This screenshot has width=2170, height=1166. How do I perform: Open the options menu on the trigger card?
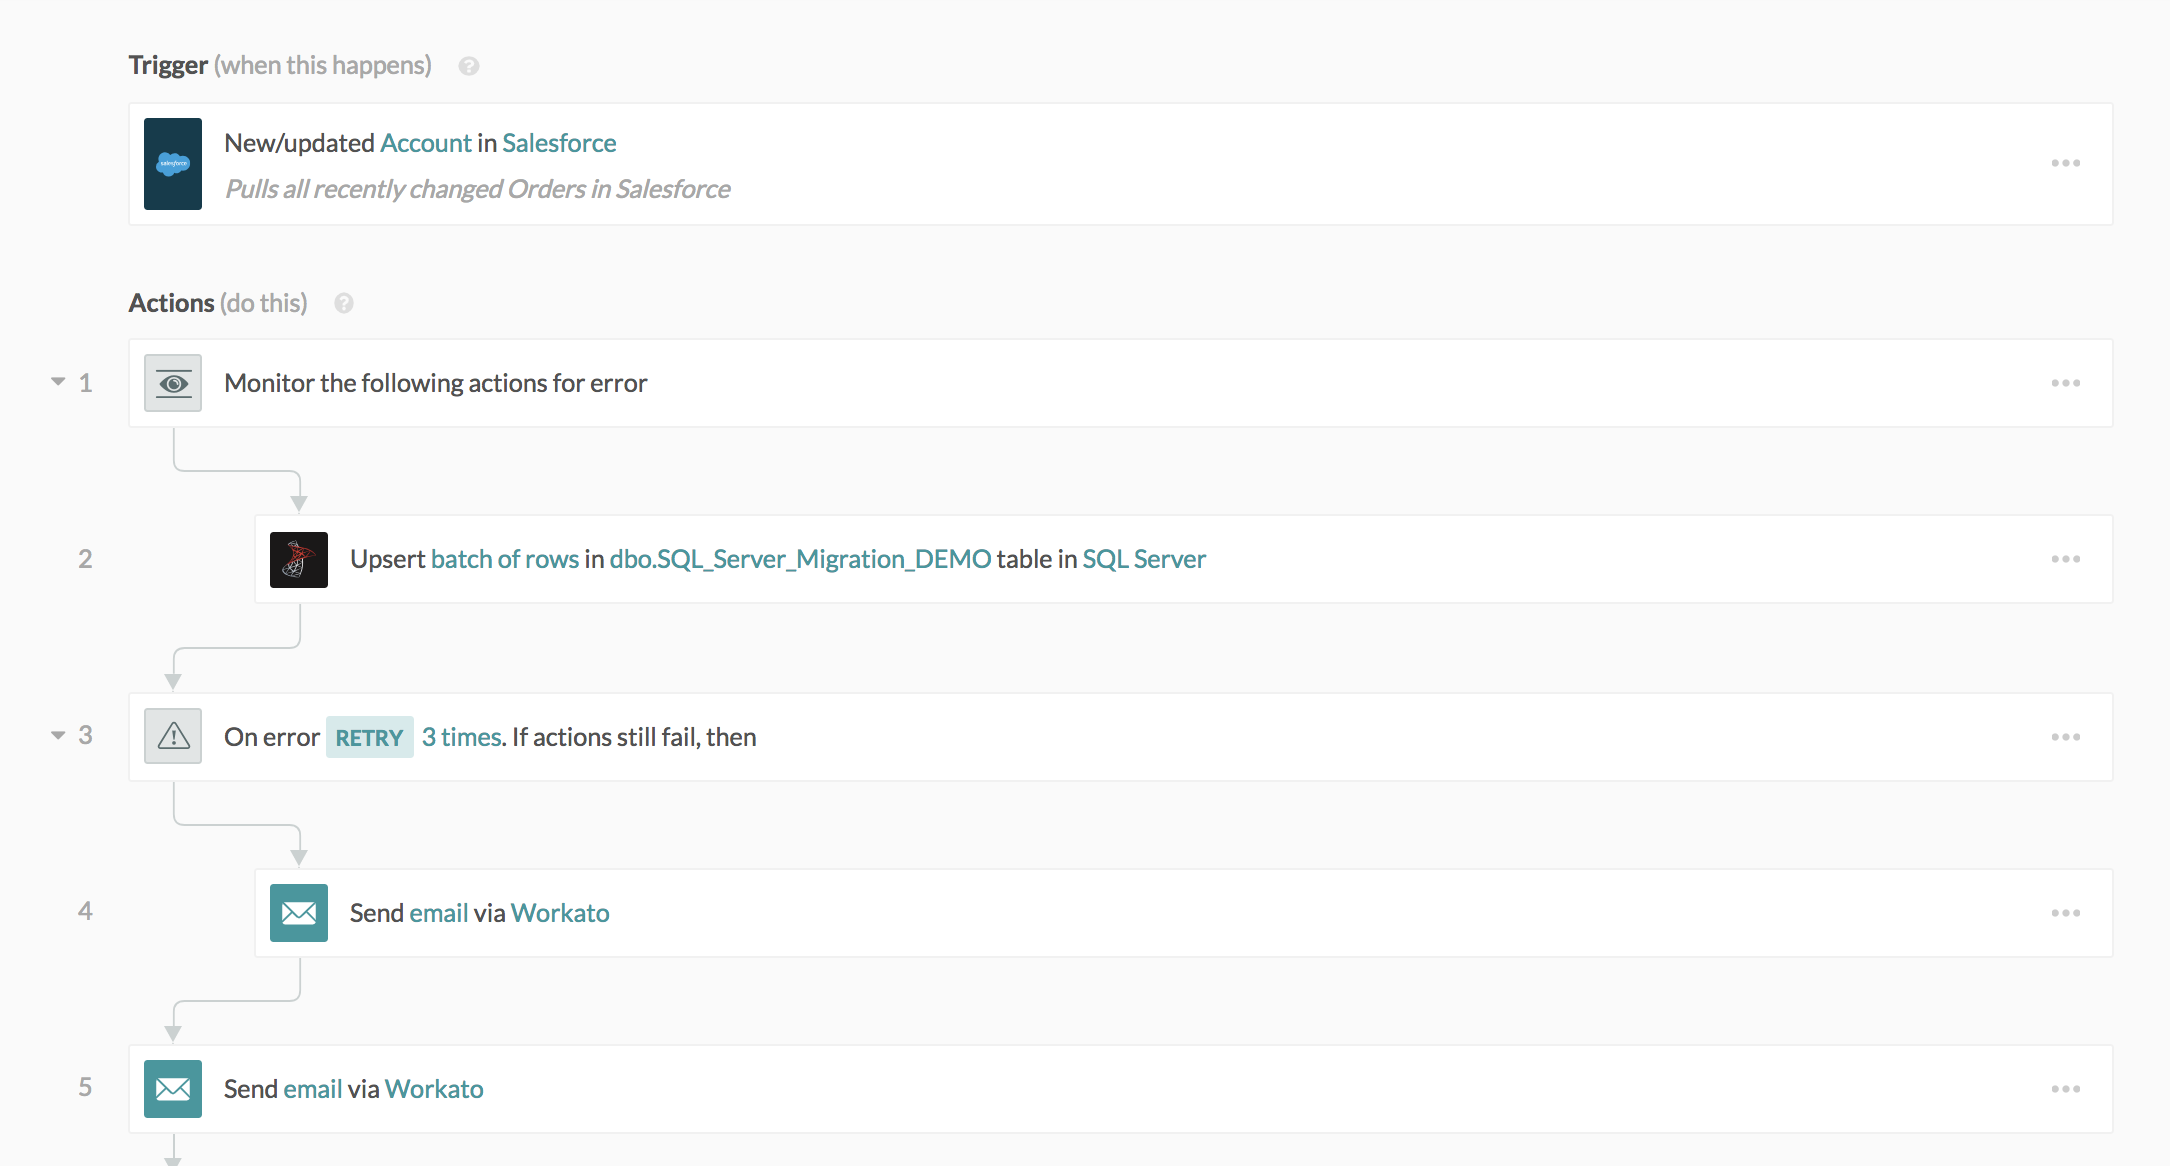[2066, 163]
